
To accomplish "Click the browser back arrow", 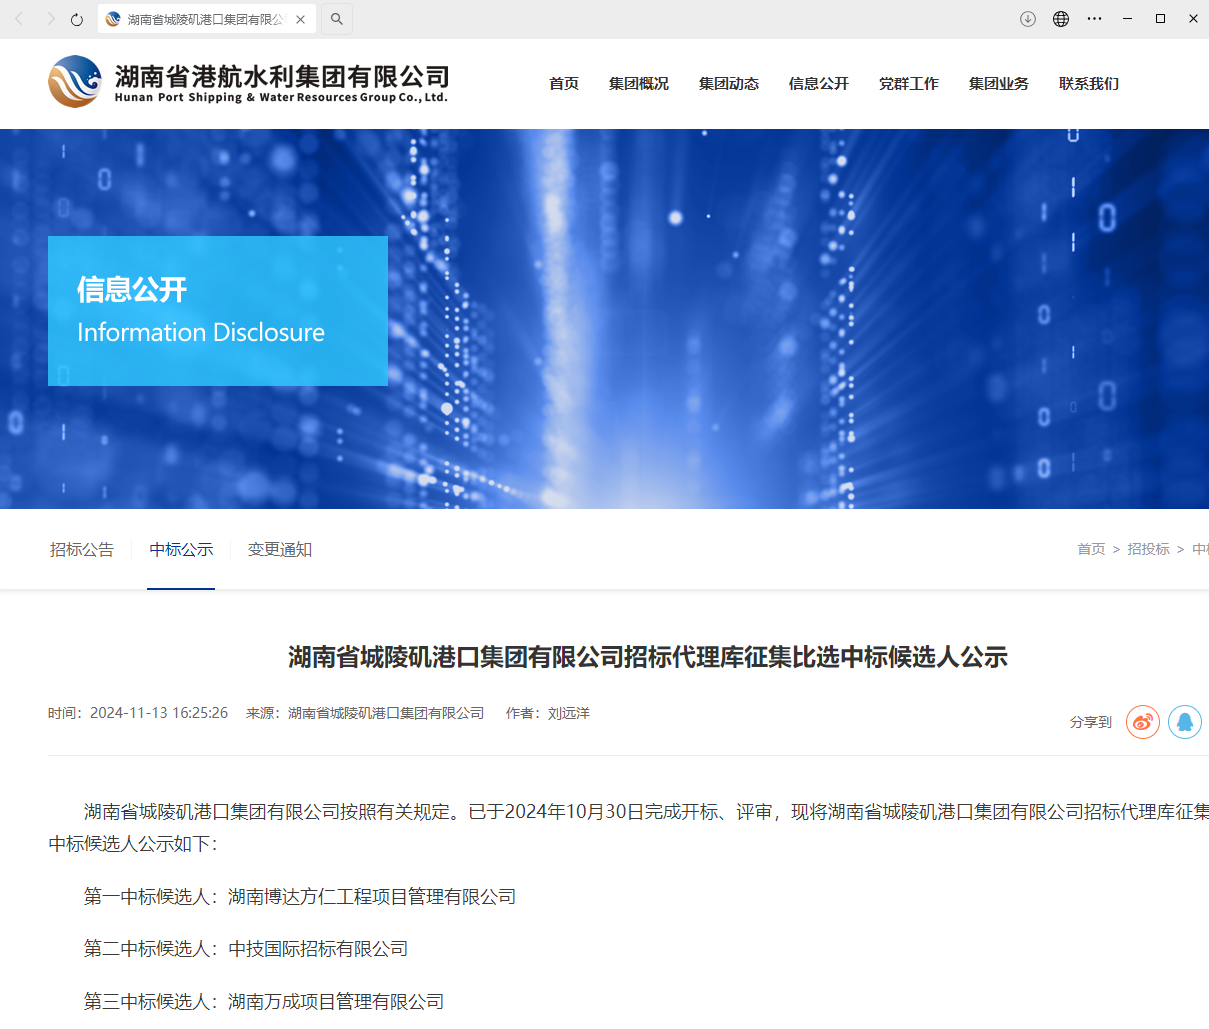I will (x=19, y=19).
